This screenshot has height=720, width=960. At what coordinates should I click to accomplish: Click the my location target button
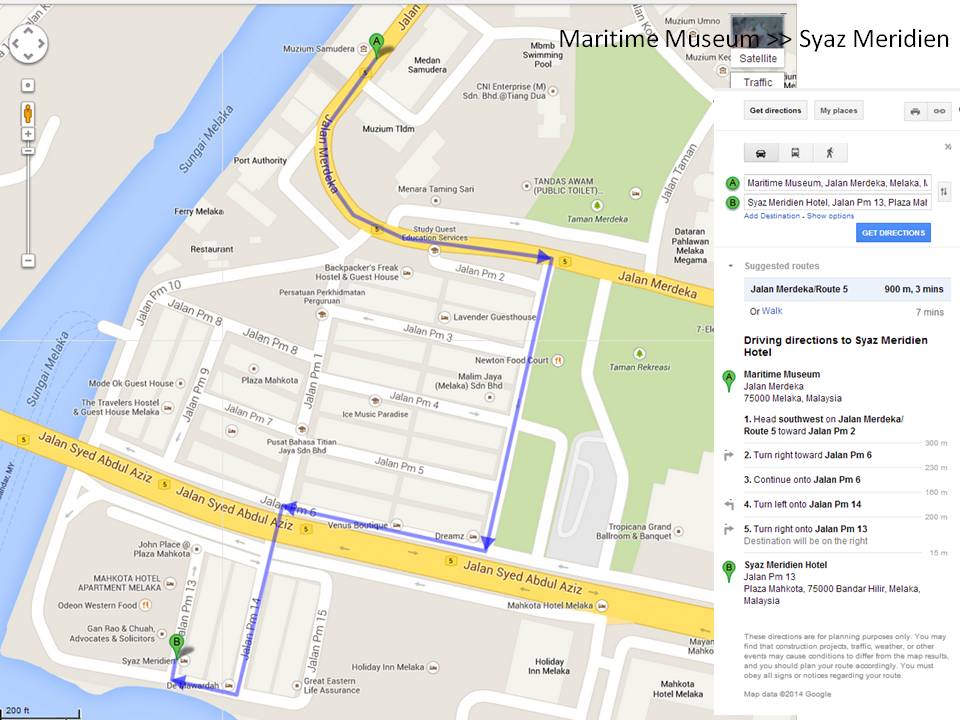28,85
